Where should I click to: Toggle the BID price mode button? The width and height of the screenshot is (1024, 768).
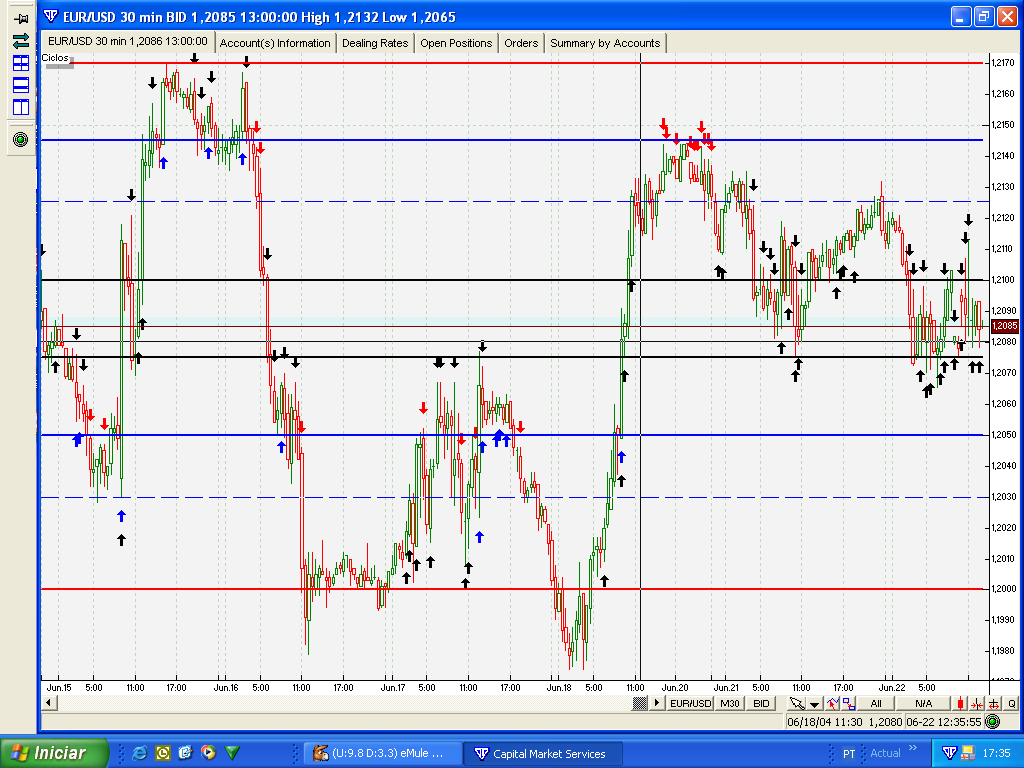(x=760, y=703)
